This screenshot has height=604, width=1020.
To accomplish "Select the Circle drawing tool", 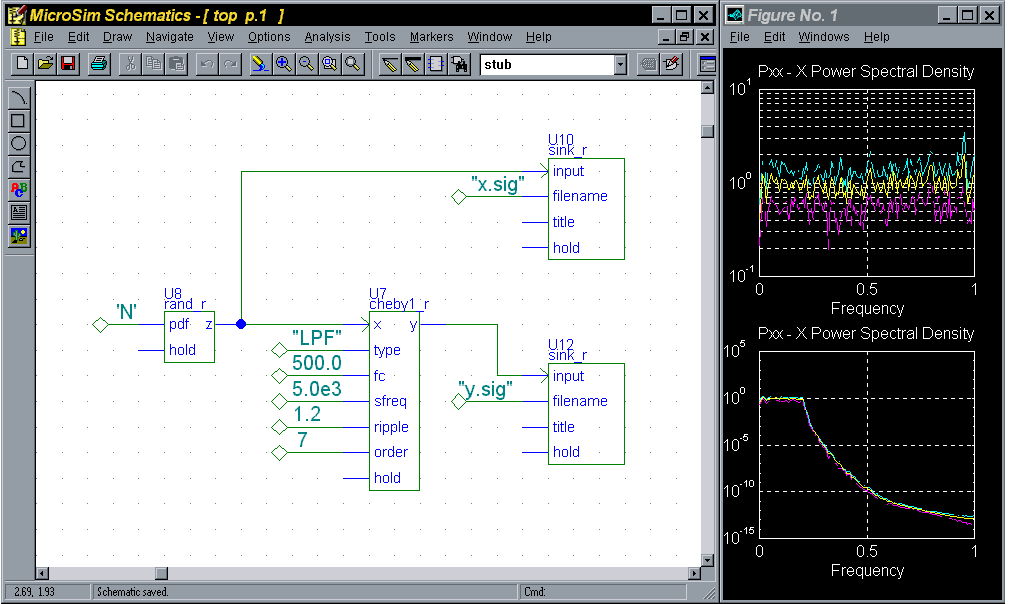I will point(19,143).
